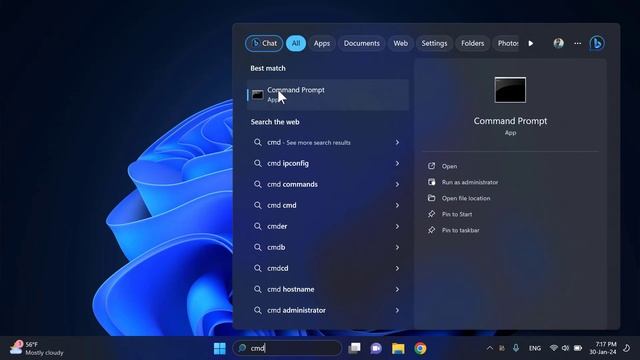Click the large Command Prompt preview thumbnail

click(510, 90)
